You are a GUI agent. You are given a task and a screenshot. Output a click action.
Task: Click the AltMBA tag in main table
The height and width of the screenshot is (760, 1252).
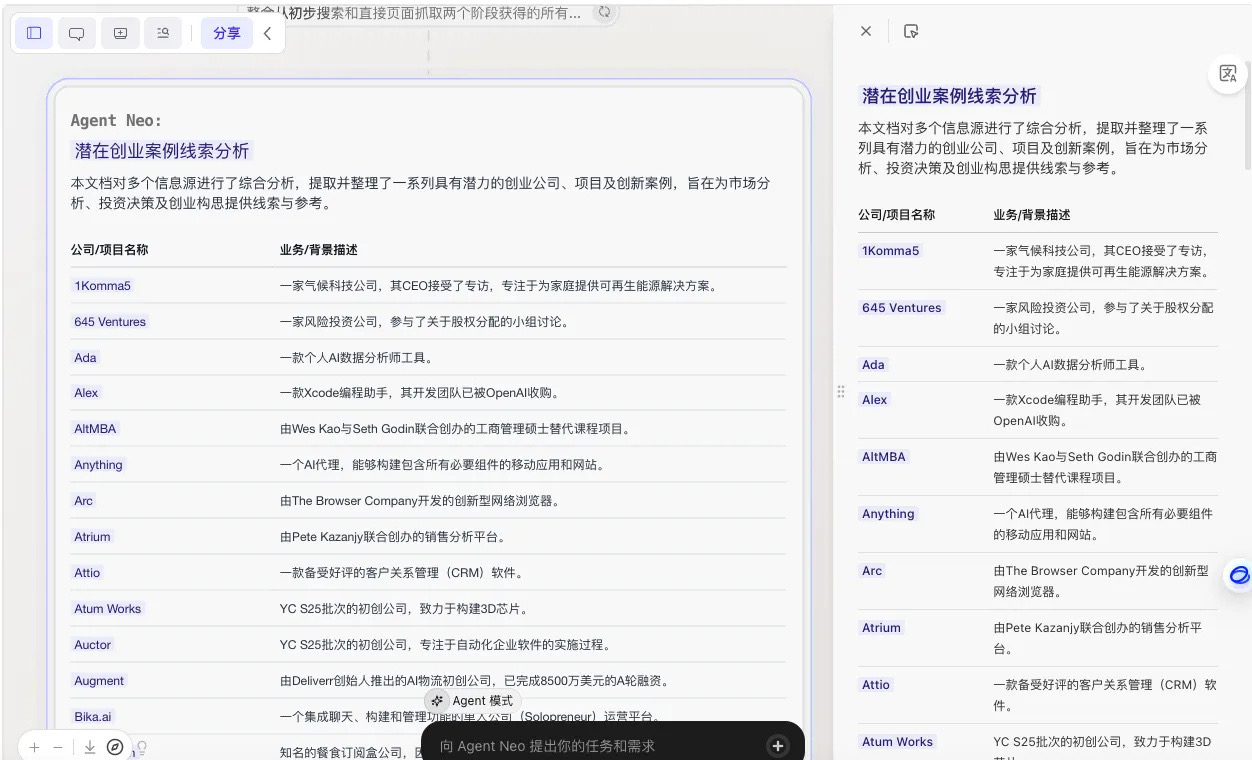pos(95,429)
